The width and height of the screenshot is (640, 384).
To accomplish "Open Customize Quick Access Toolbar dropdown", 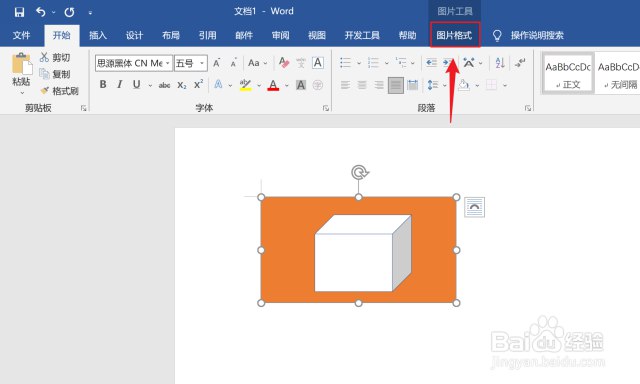I will click(x=90, y=13).
